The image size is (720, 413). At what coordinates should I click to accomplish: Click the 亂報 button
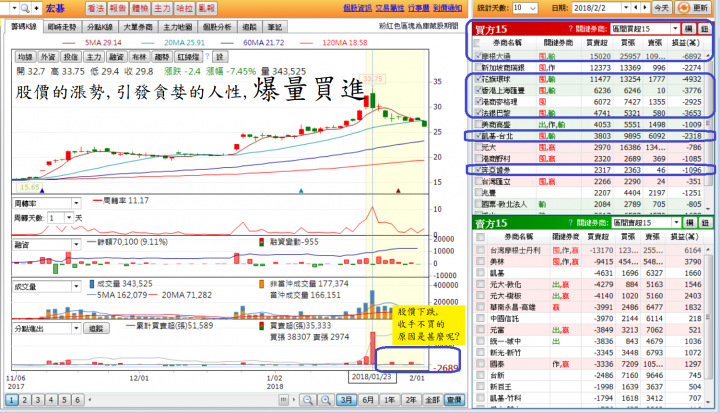[206, 8]
